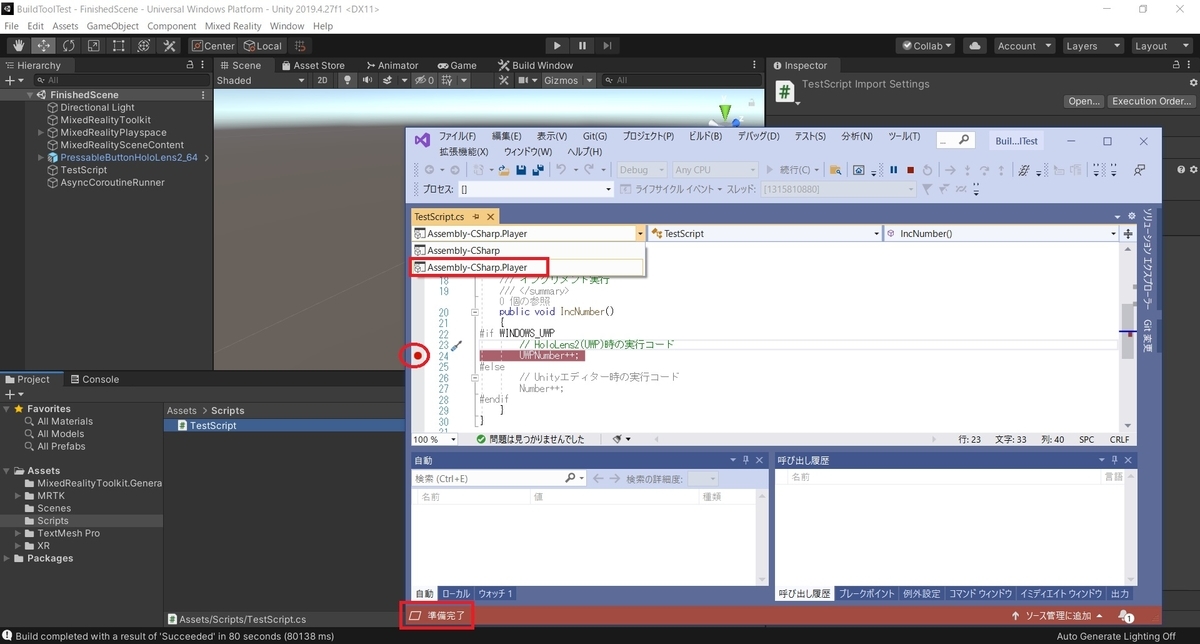Click Visual Studio Break All pause icon
The height and width of the screenshot is (644, 1200).
tap(893, 170)
